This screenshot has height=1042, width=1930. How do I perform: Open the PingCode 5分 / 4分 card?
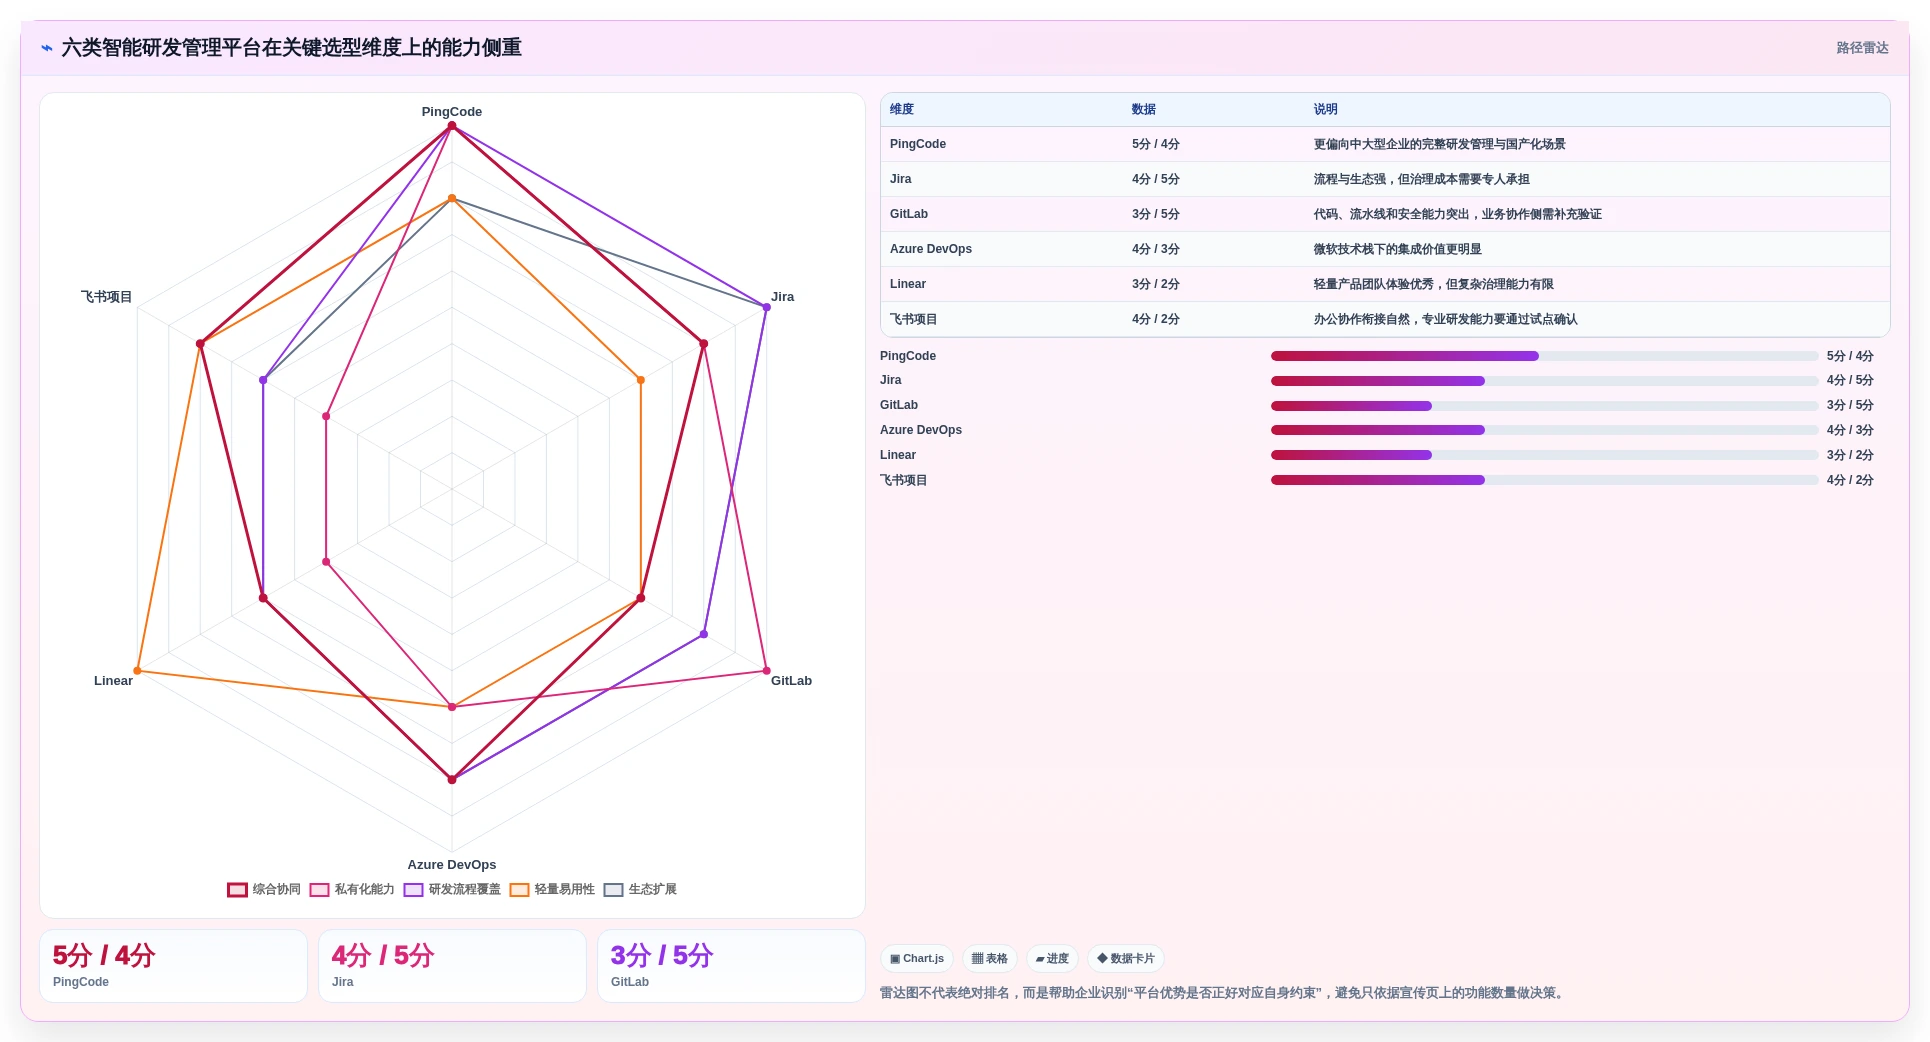(x=173, y=966)
